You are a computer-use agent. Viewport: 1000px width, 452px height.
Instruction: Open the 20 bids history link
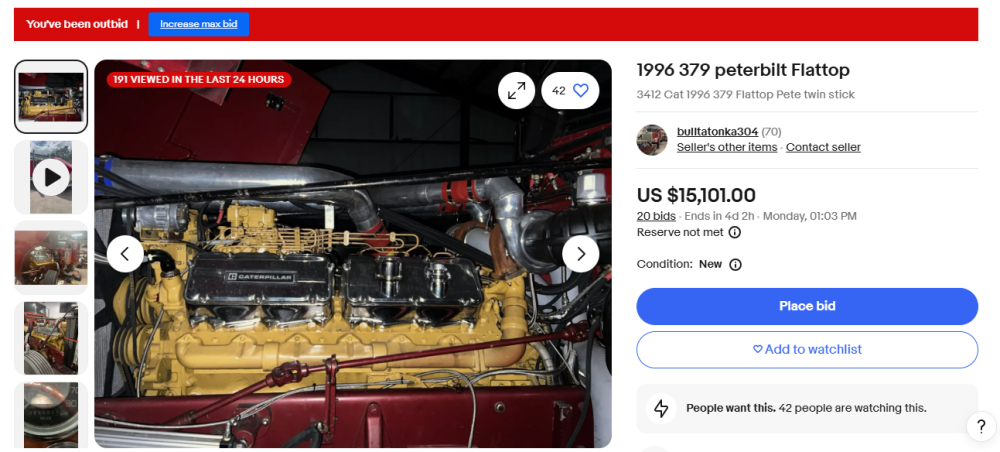(656, 216)
